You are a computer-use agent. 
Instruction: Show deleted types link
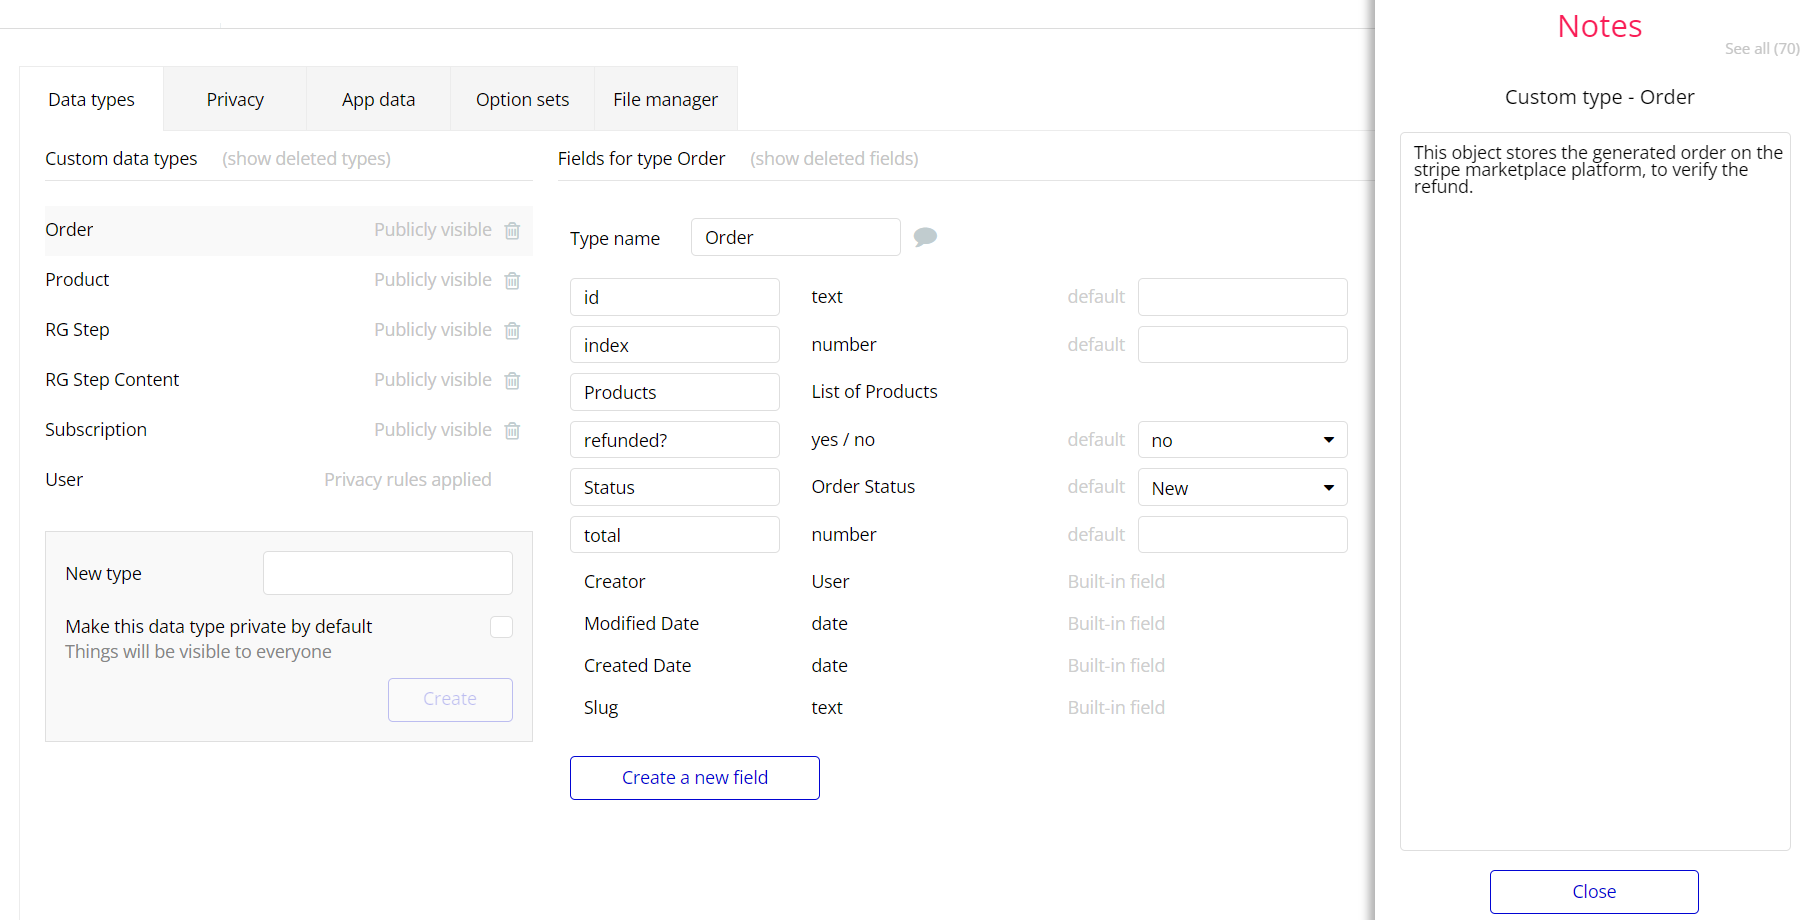(x=306, y=159)
